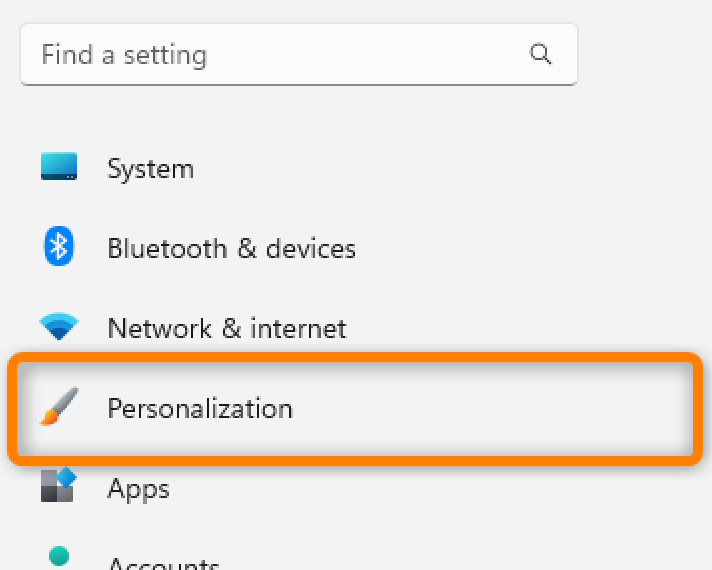712x570 pixels.
Task: Open the Accounts settings page
Action: pyautogui.click(x=163, y=562)
